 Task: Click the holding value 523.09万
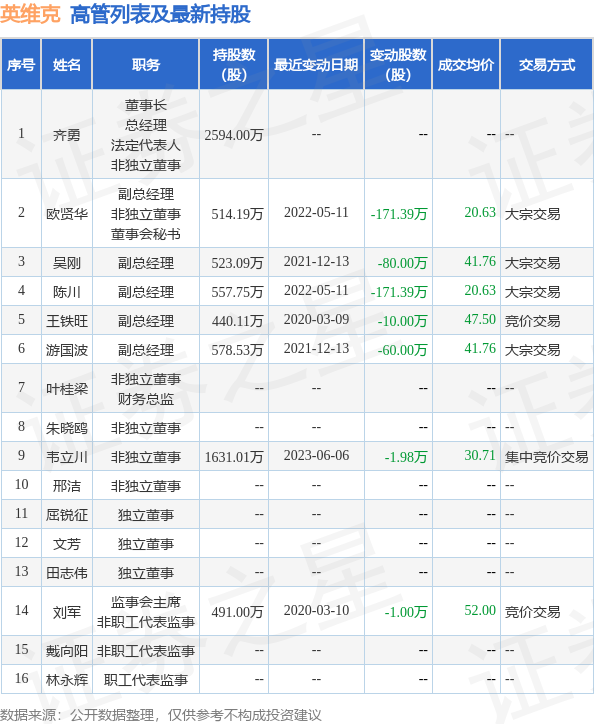[237, 263]
